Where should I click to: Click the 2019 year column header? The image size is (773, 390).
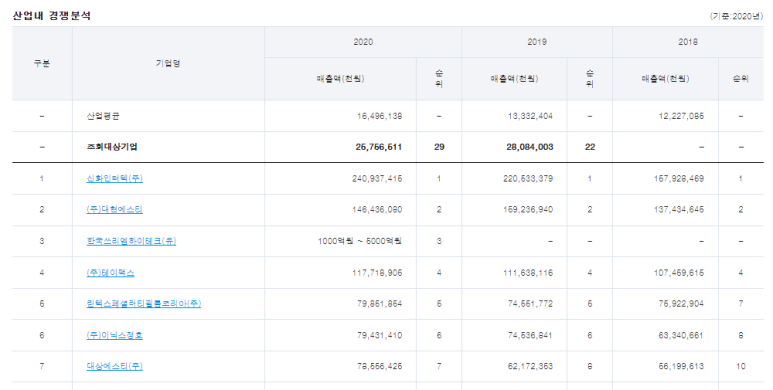pyautogui.click(x=537, y=42)
